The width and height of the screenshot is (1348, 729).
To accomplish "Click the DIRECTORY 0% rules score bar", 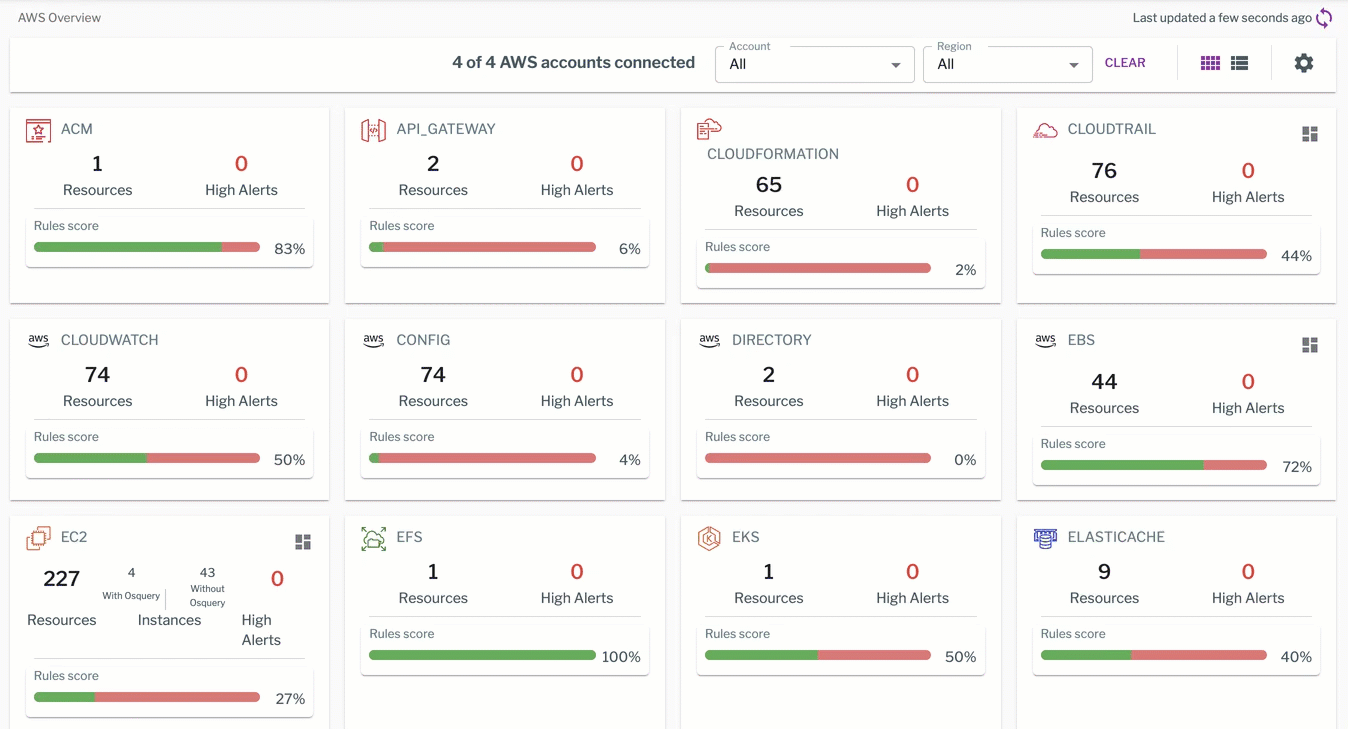I will pyautogui.click(x=818, y=458).
